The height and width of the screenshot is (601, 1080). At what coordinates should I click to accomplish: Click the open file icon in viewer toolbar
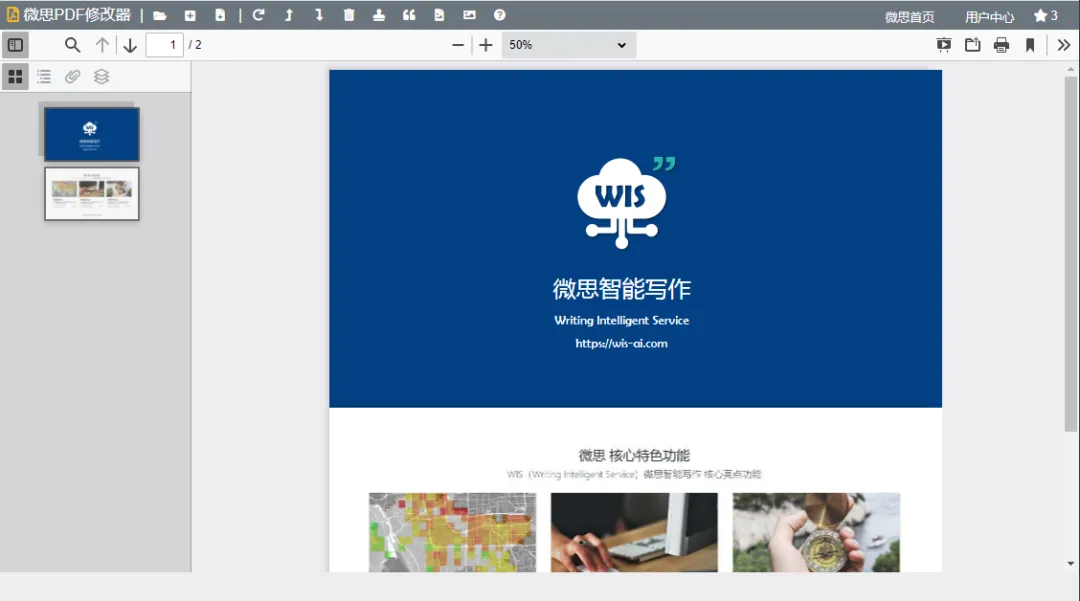[x=973, y=45]
